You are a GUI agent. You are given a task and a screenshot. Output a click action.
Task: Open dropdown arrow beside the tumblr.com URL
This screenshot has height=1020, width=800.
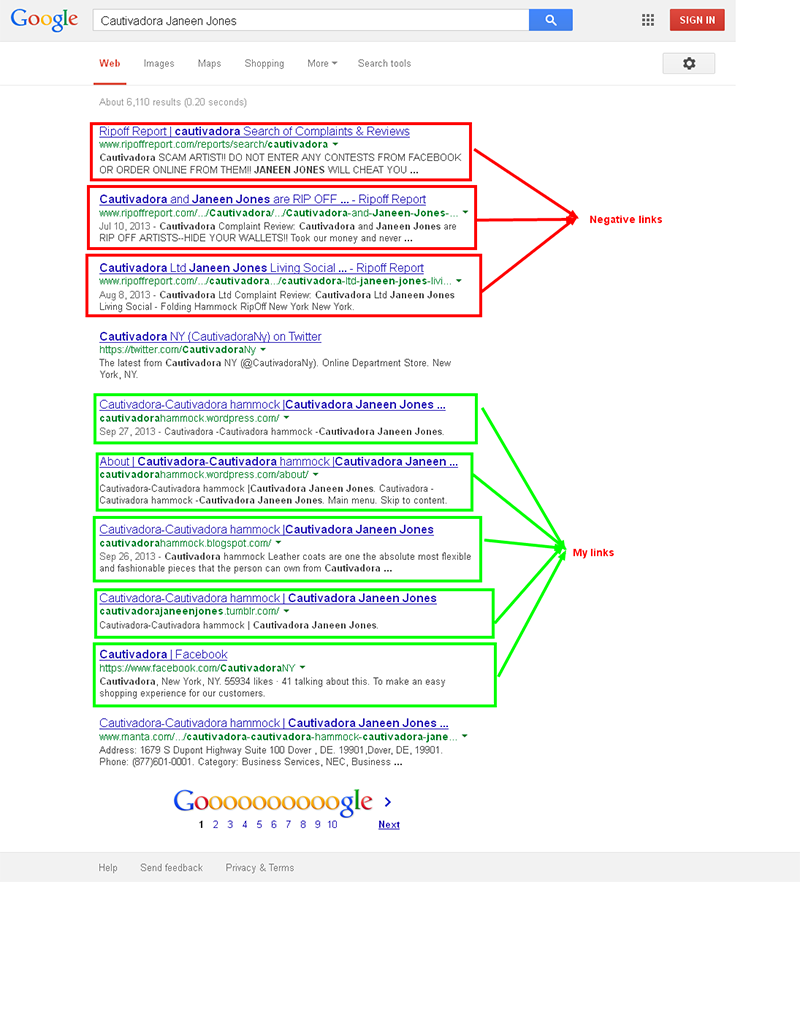click(287, 611)
